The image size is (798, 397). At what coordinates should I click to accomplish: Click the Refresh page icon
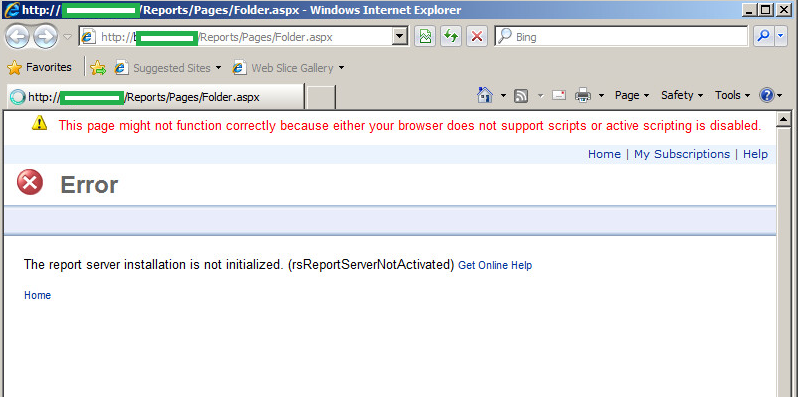[450, 37]
